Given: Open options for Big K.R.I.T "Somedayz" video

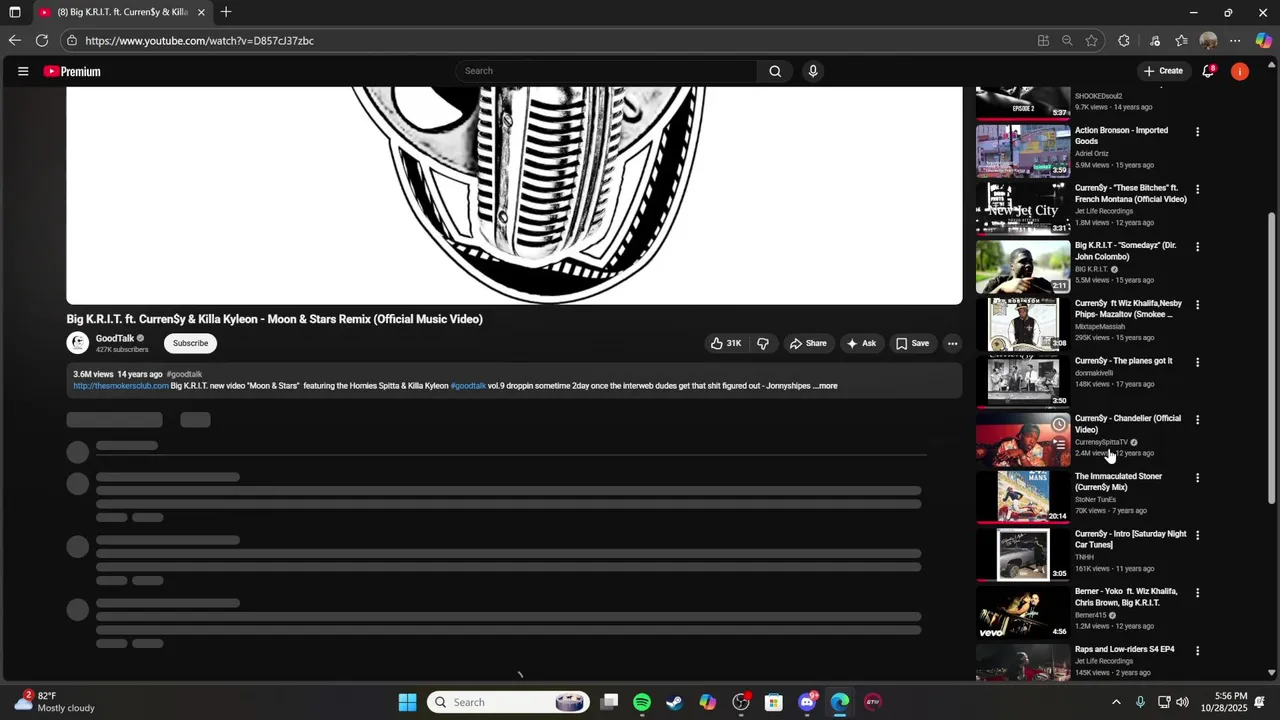Looking at the screenshot, I should pyautogui.click(x=1197, y=247).
